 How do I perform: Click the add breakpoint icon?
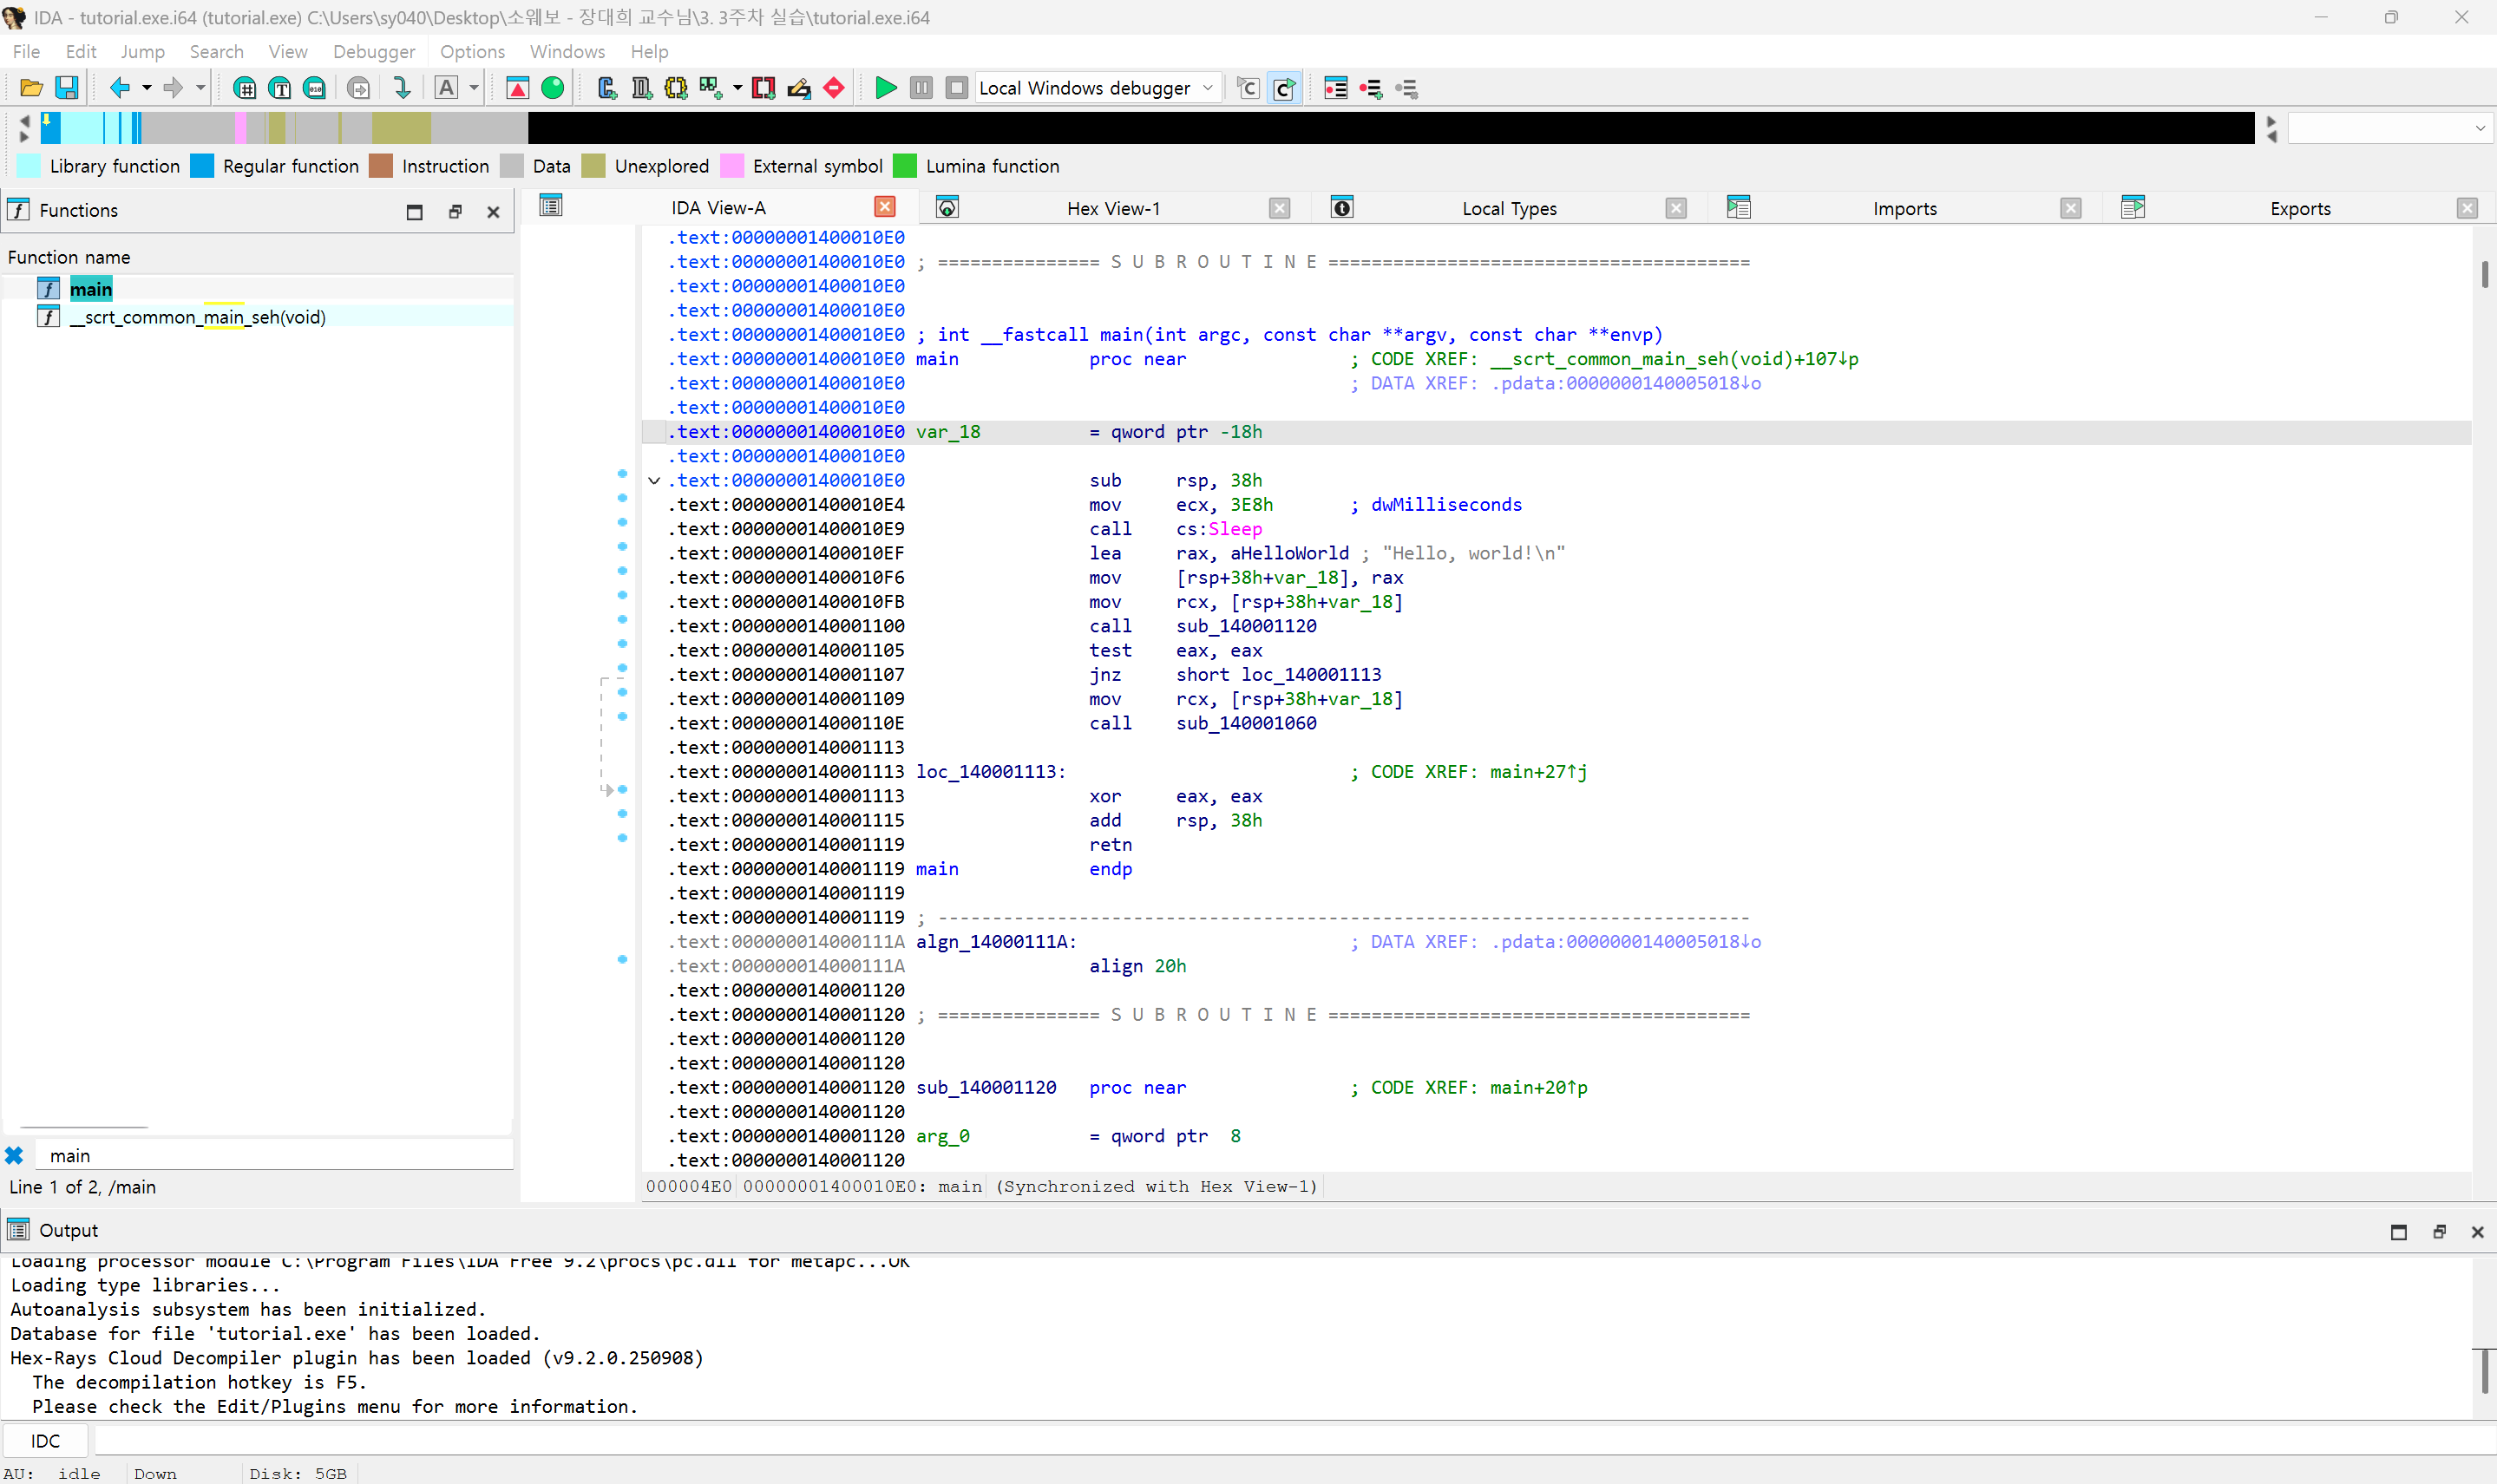click(1371, 88)
